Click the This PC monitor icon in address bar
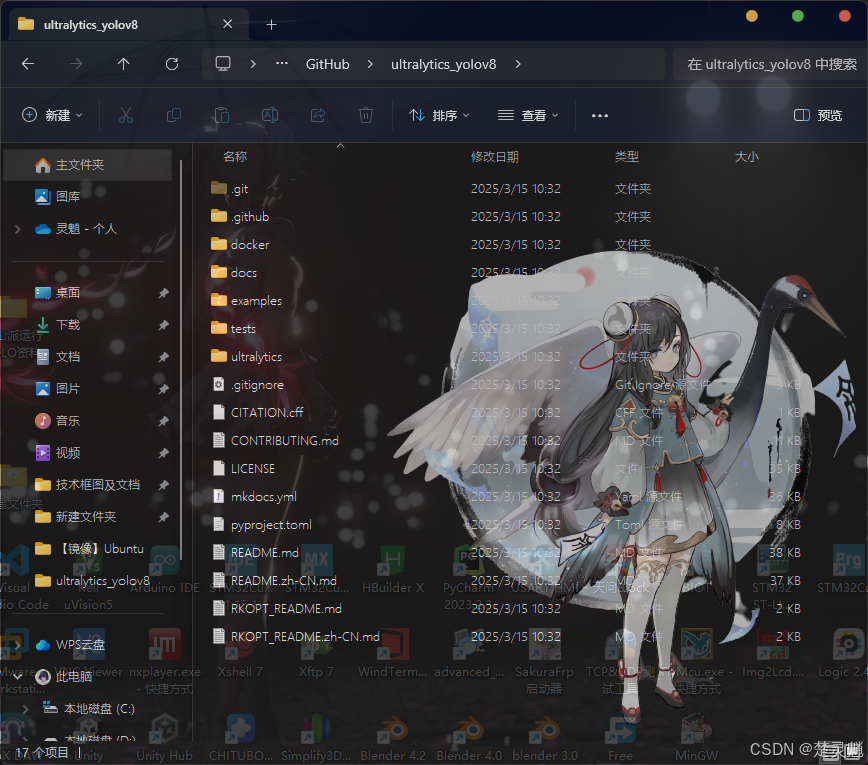This screenshot has width=868, height=765. 223,64
